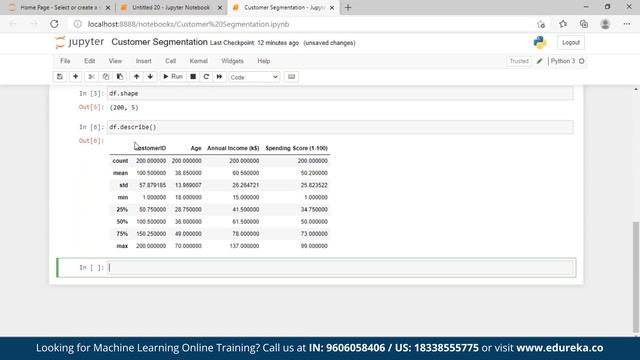Click the Annual Income (k$) column header

pyautogui.click(x=233, y=148)
